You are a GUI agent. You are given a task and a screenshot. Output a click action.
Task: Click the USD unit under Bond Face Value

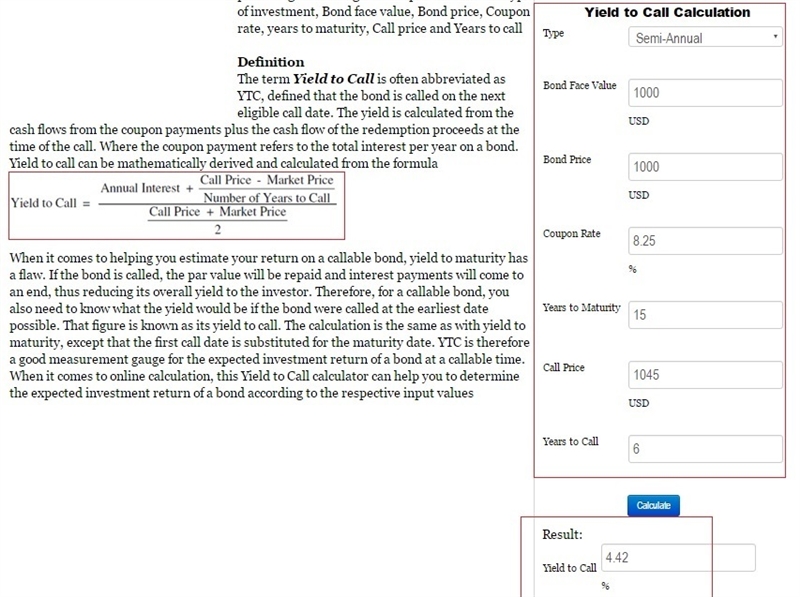pyautogui.click(x=639, y=121)
